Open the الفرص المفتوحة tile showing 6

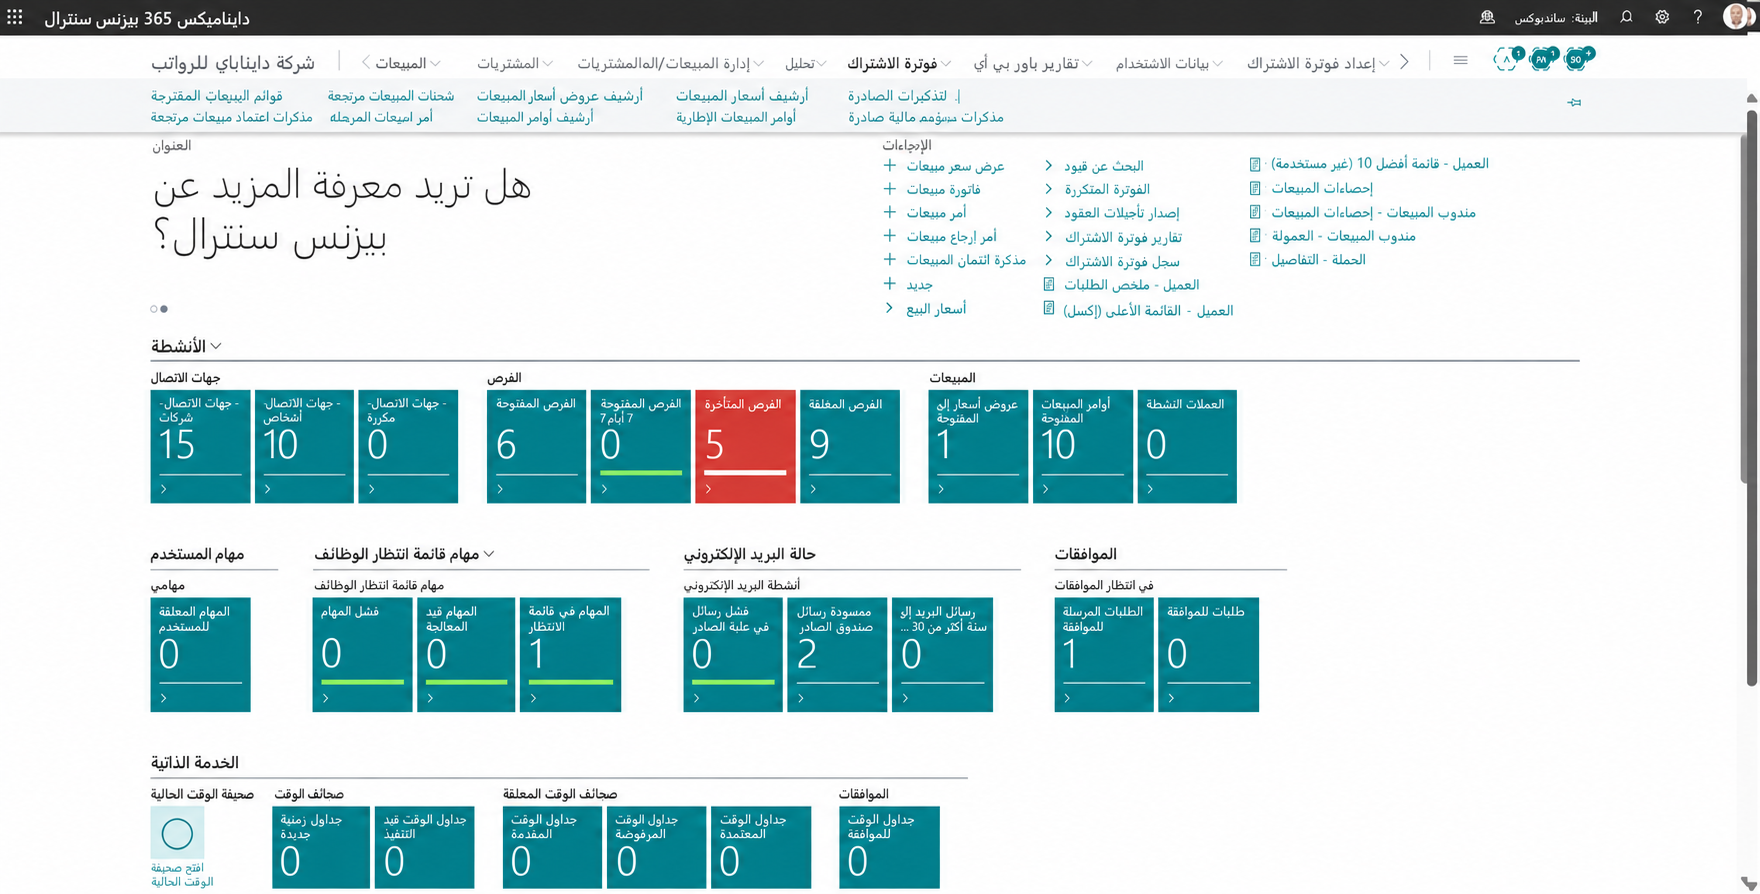pyautogui.click(x=536, y=446)
